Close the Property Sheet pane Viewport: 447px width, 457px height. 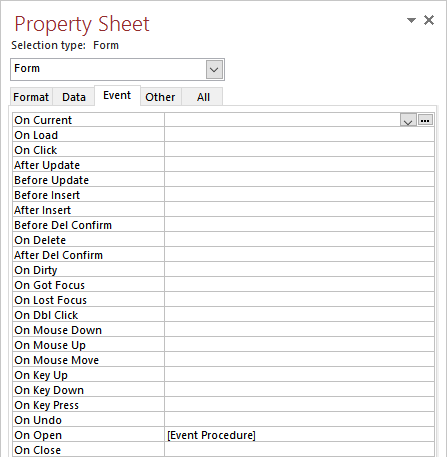pyautogui.click(x=429, y=20)
